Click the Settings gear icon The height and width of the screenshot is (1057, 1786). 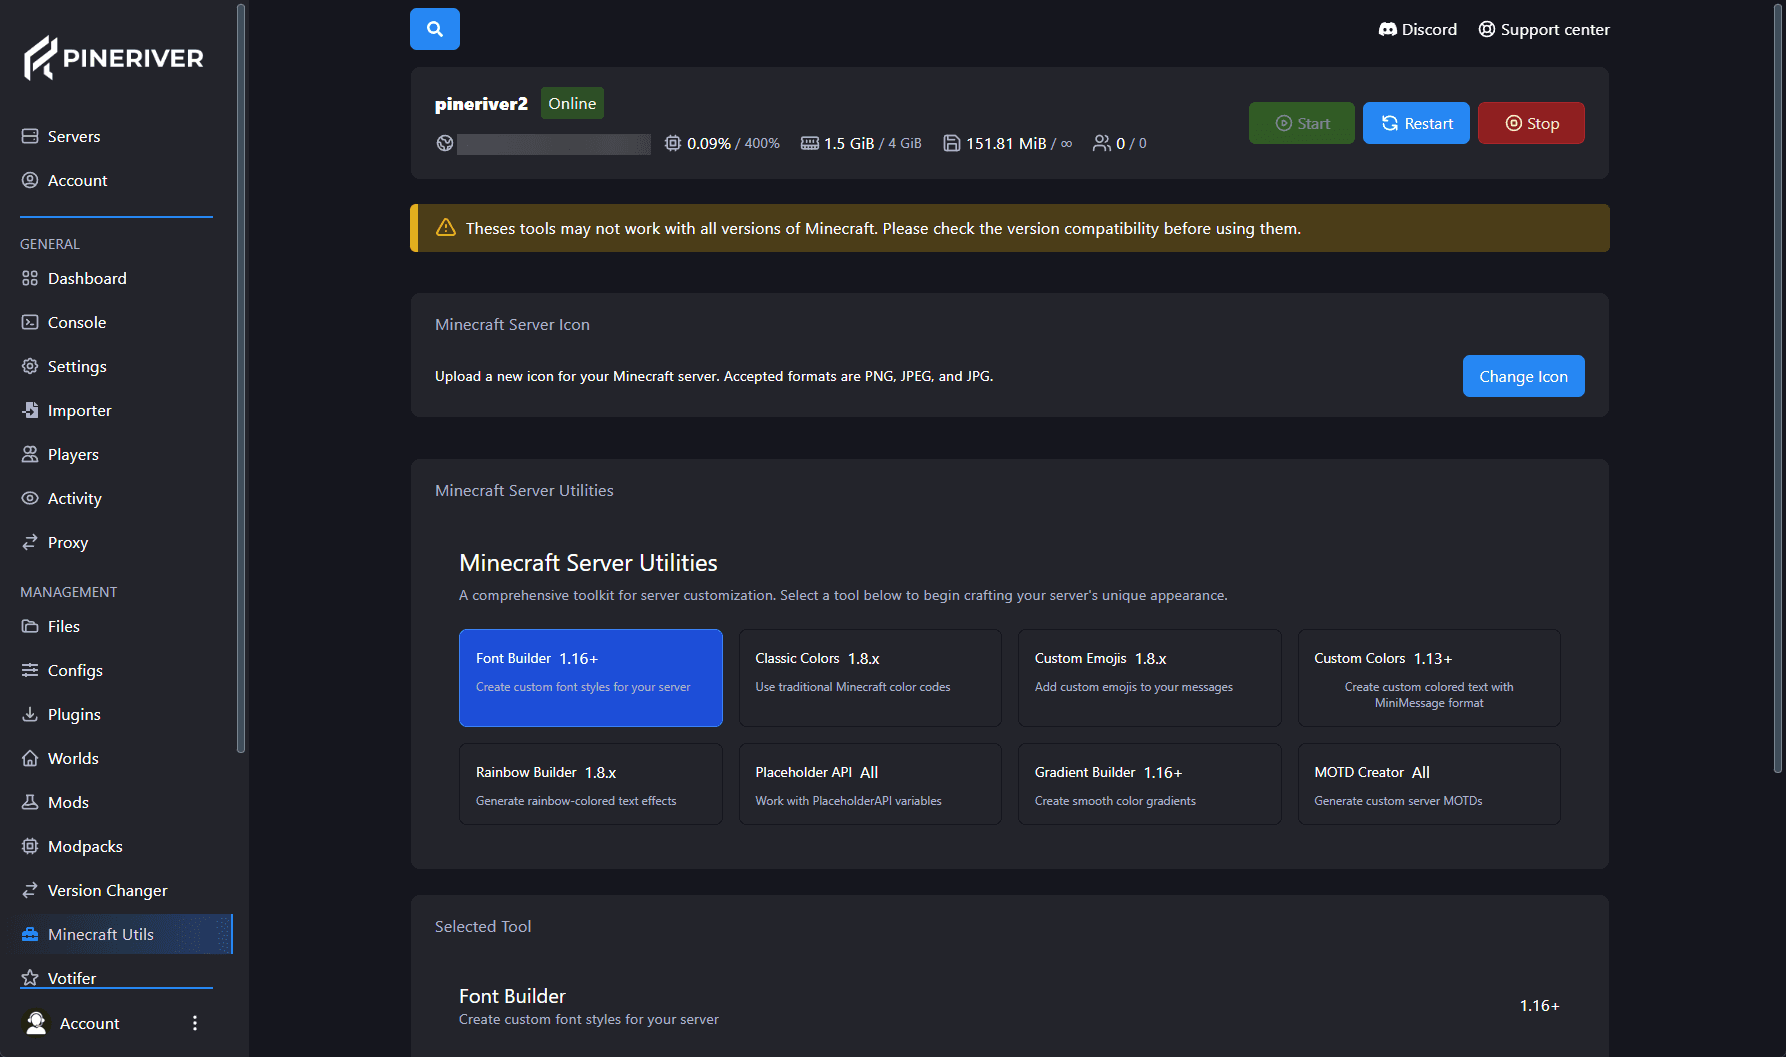(x=30, y=366)
